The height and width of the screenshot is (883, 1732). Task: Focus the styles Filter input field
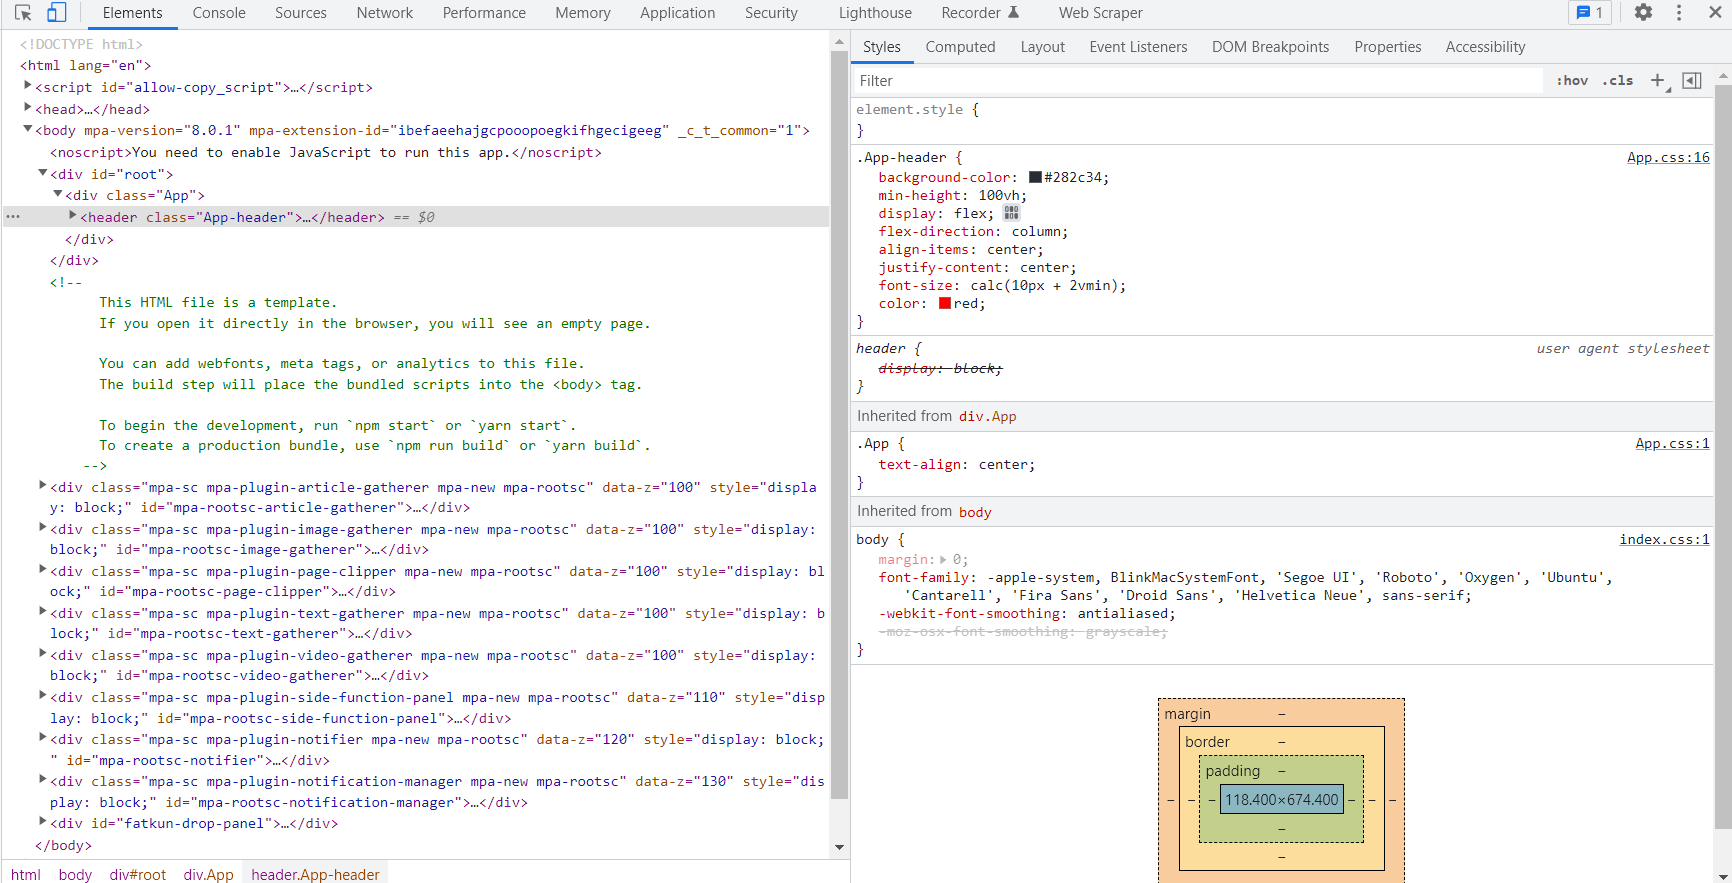(x=1197, y=81)
